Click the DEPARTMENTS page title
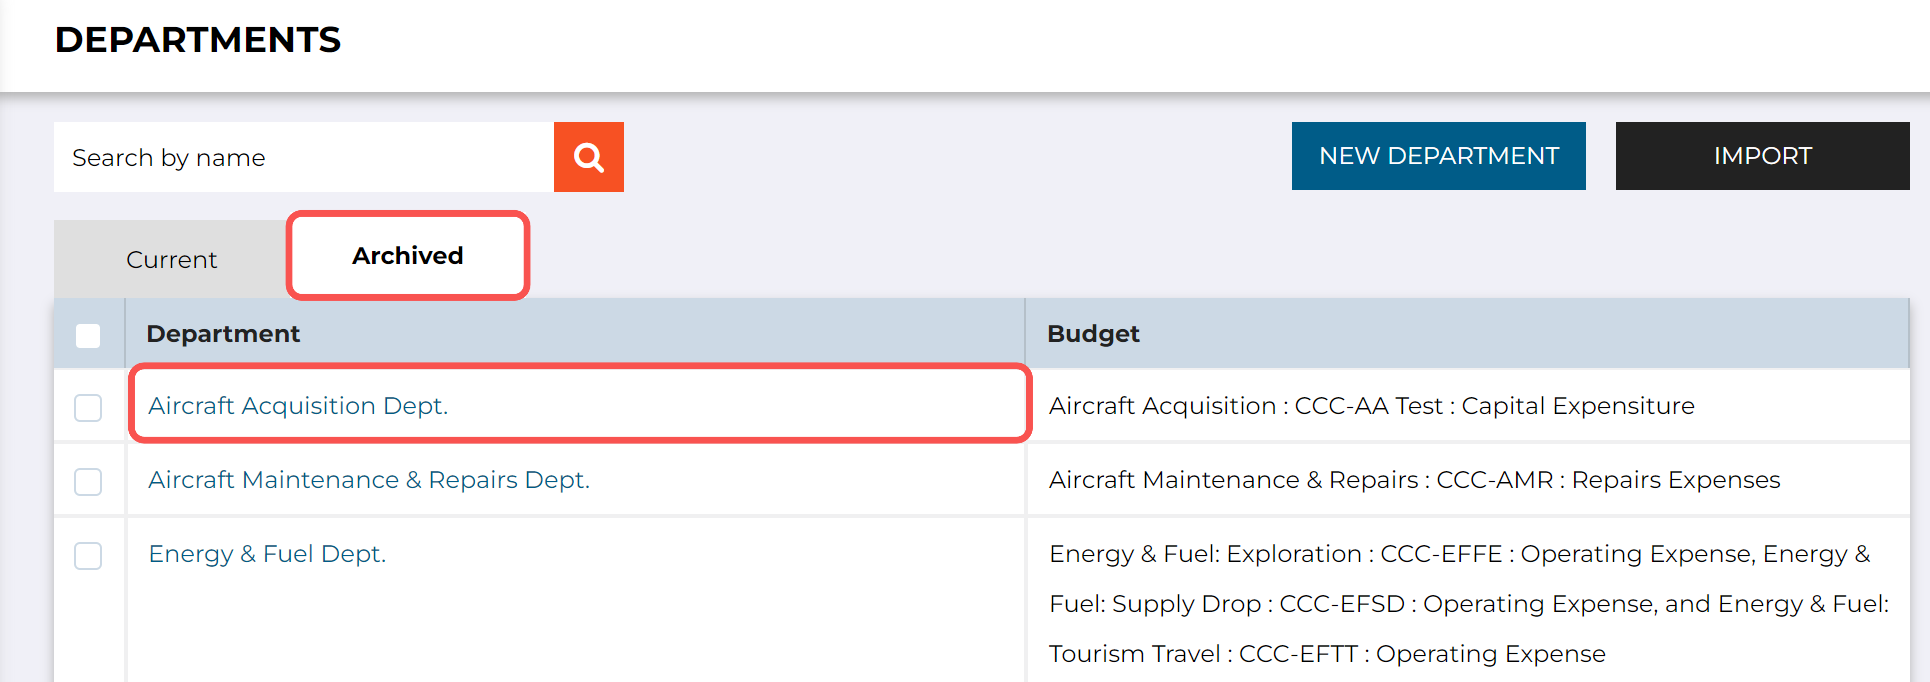 point(198,40)
